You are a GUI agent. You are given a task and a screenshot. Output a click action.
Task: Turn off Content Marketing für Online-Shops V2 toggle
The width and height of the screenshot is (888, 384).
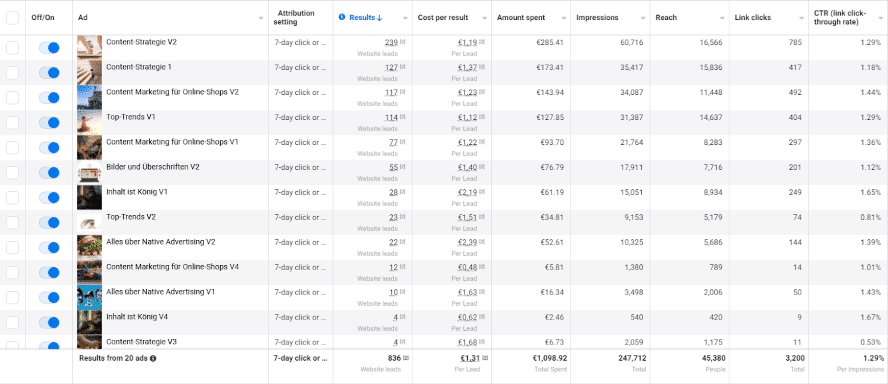point(49,98)
